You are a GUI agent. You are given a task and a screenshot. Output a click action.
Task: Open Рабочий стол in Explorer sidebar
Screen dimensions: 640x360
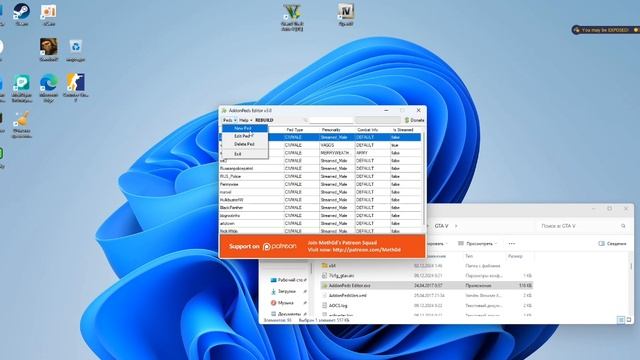click(288, 280)
